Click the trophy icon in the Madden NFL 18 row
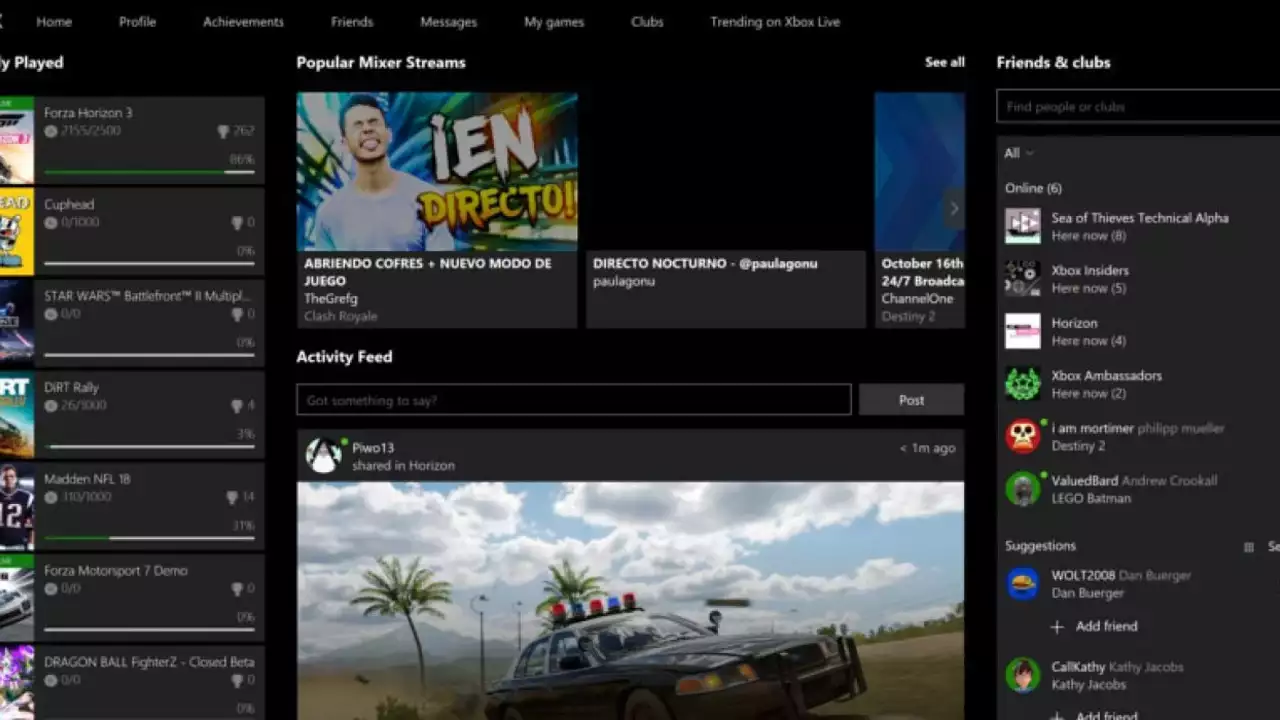Screen dimensions: 1280x720 click(x=232, y=497)
